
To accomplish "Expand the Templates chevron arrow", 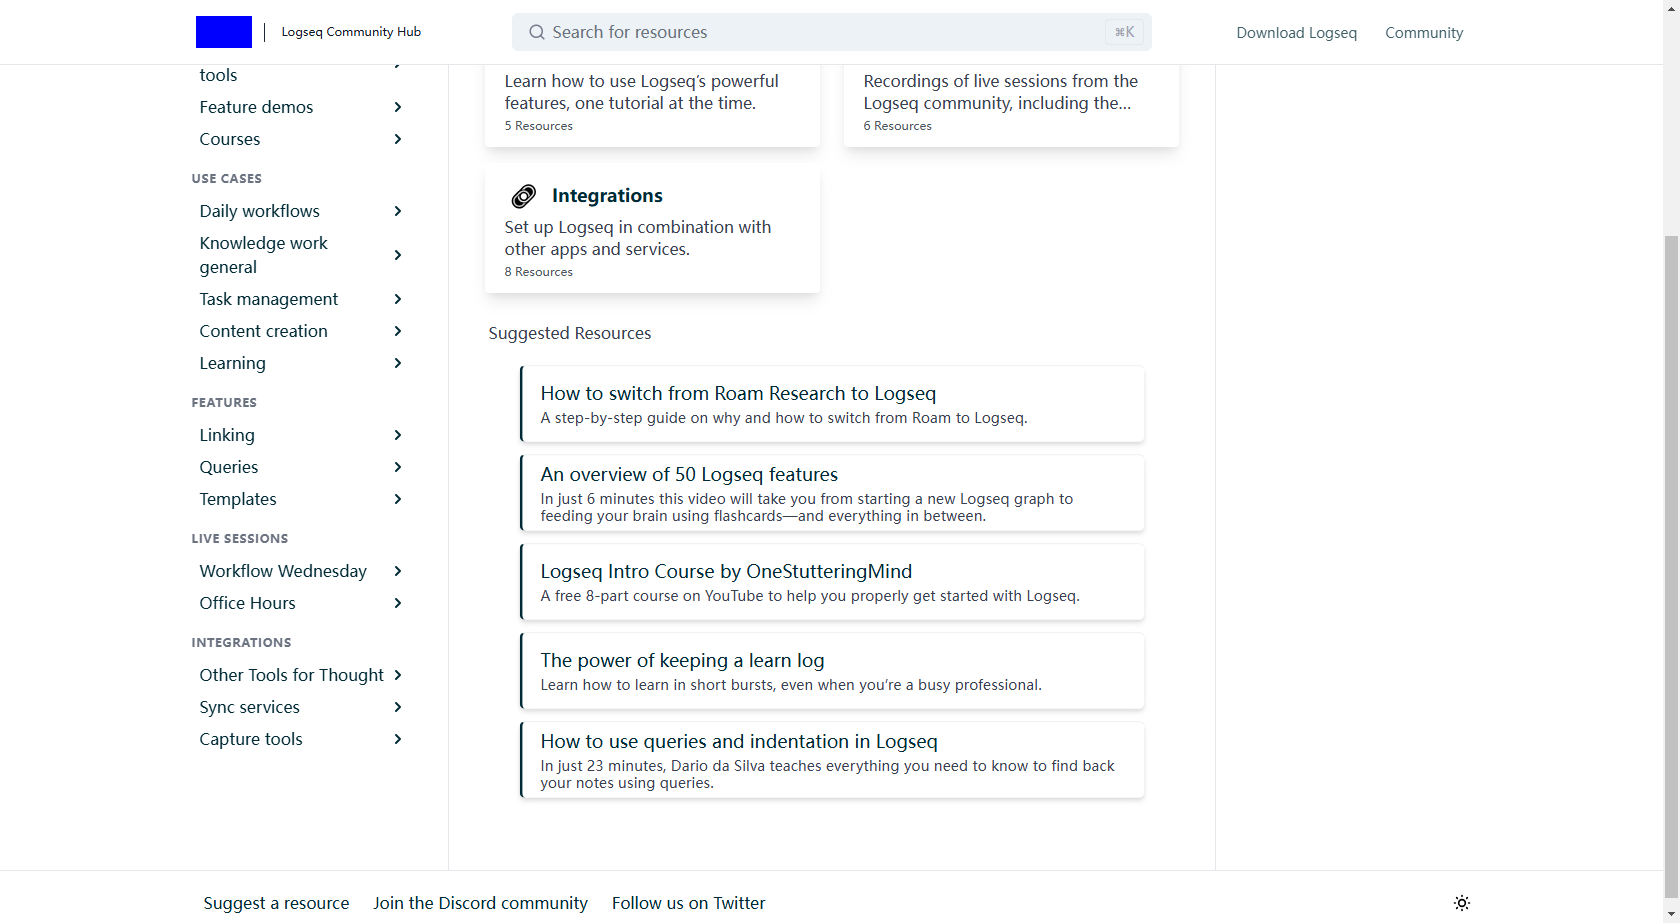I will (x=398, y=499).
